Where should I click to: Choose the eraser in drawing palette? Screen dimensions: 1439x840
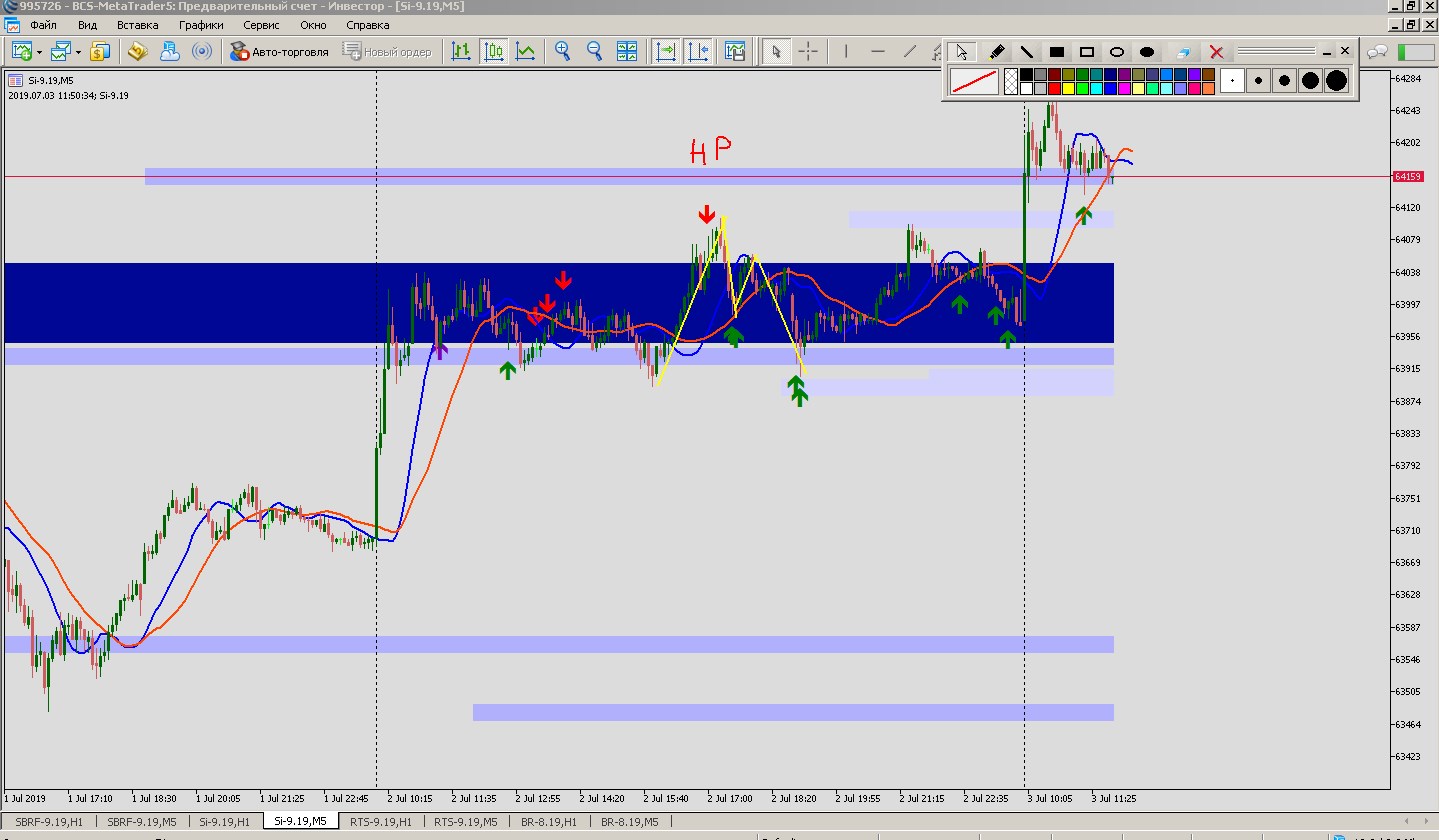tap(1182, 52)
